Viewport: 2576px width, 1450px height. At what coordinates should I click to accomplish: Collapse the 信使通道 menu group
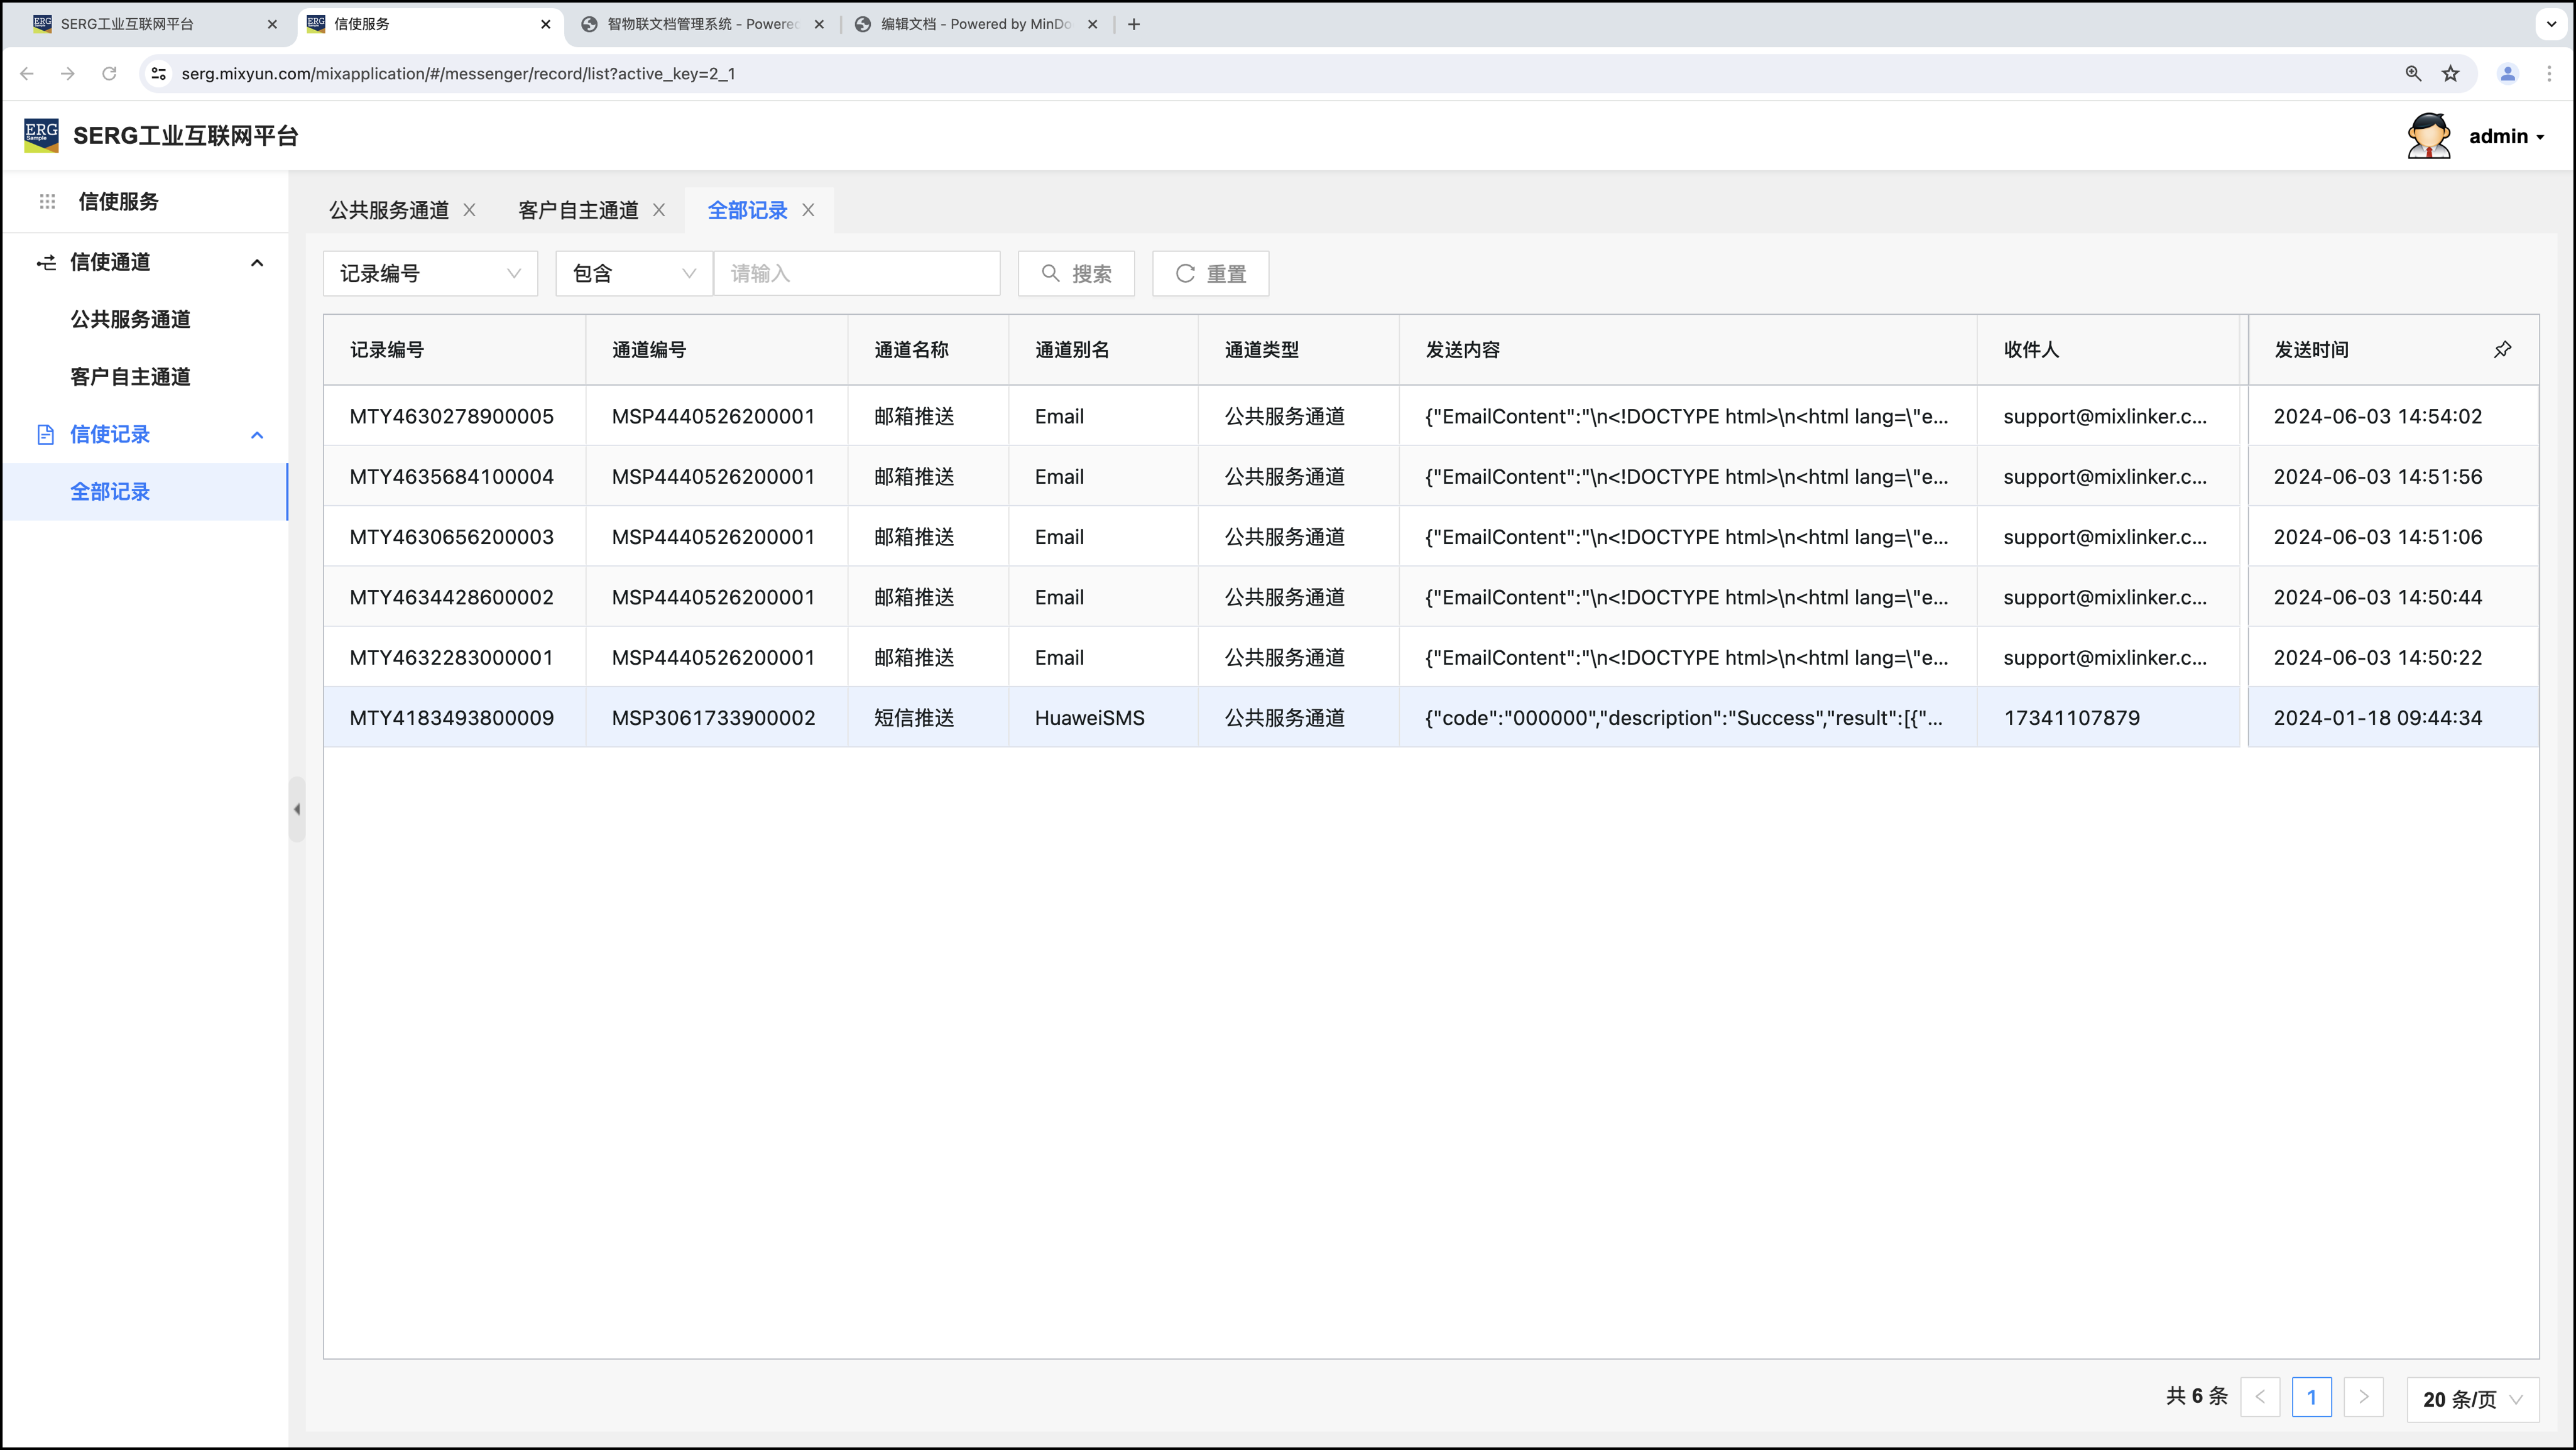(257, 262)
